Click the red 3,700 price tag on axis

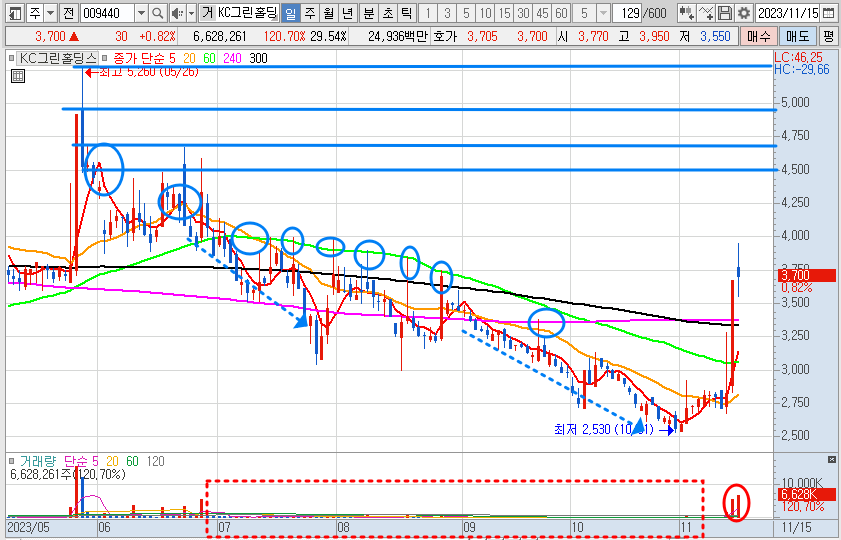click(806, 276)
